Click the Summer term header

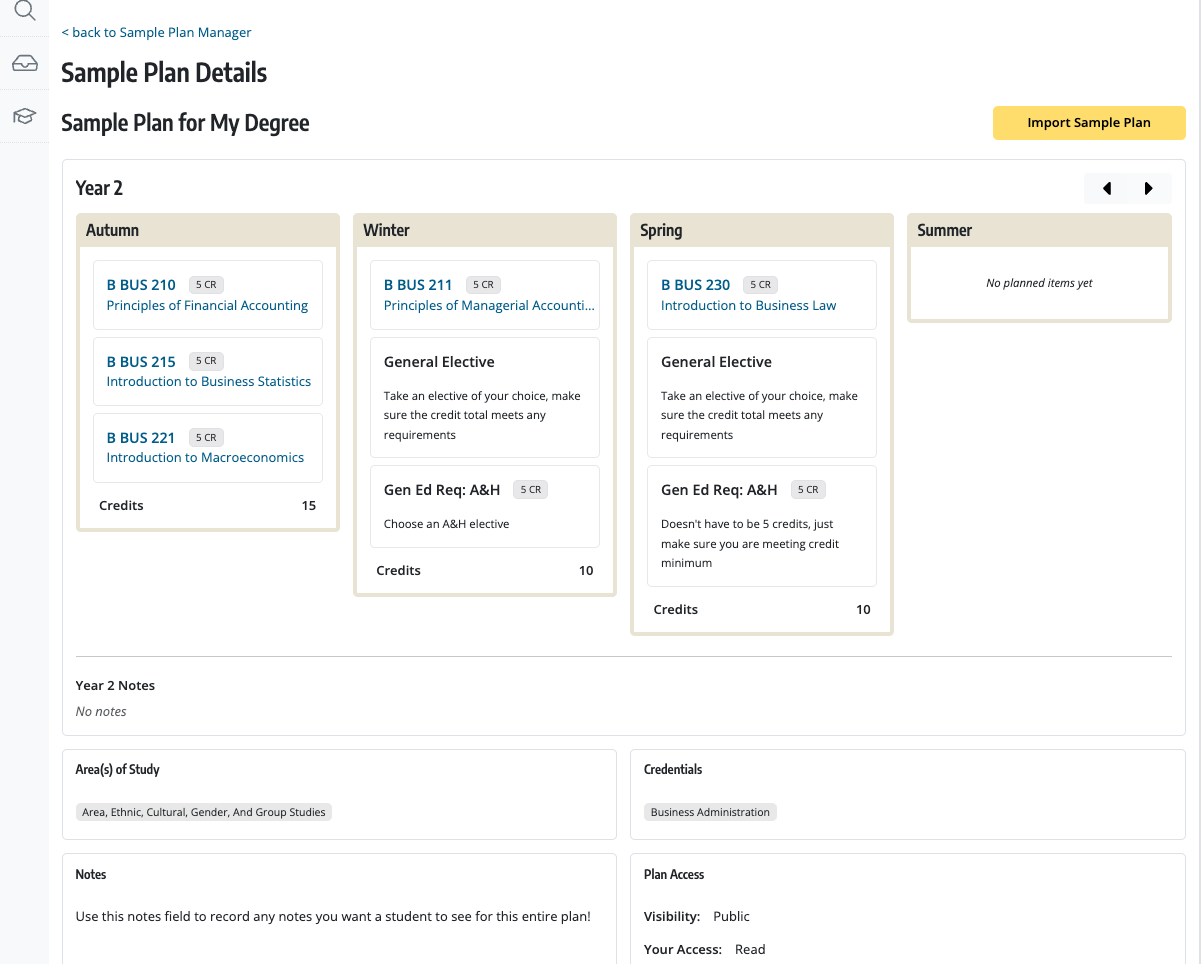coord(1039,230)
